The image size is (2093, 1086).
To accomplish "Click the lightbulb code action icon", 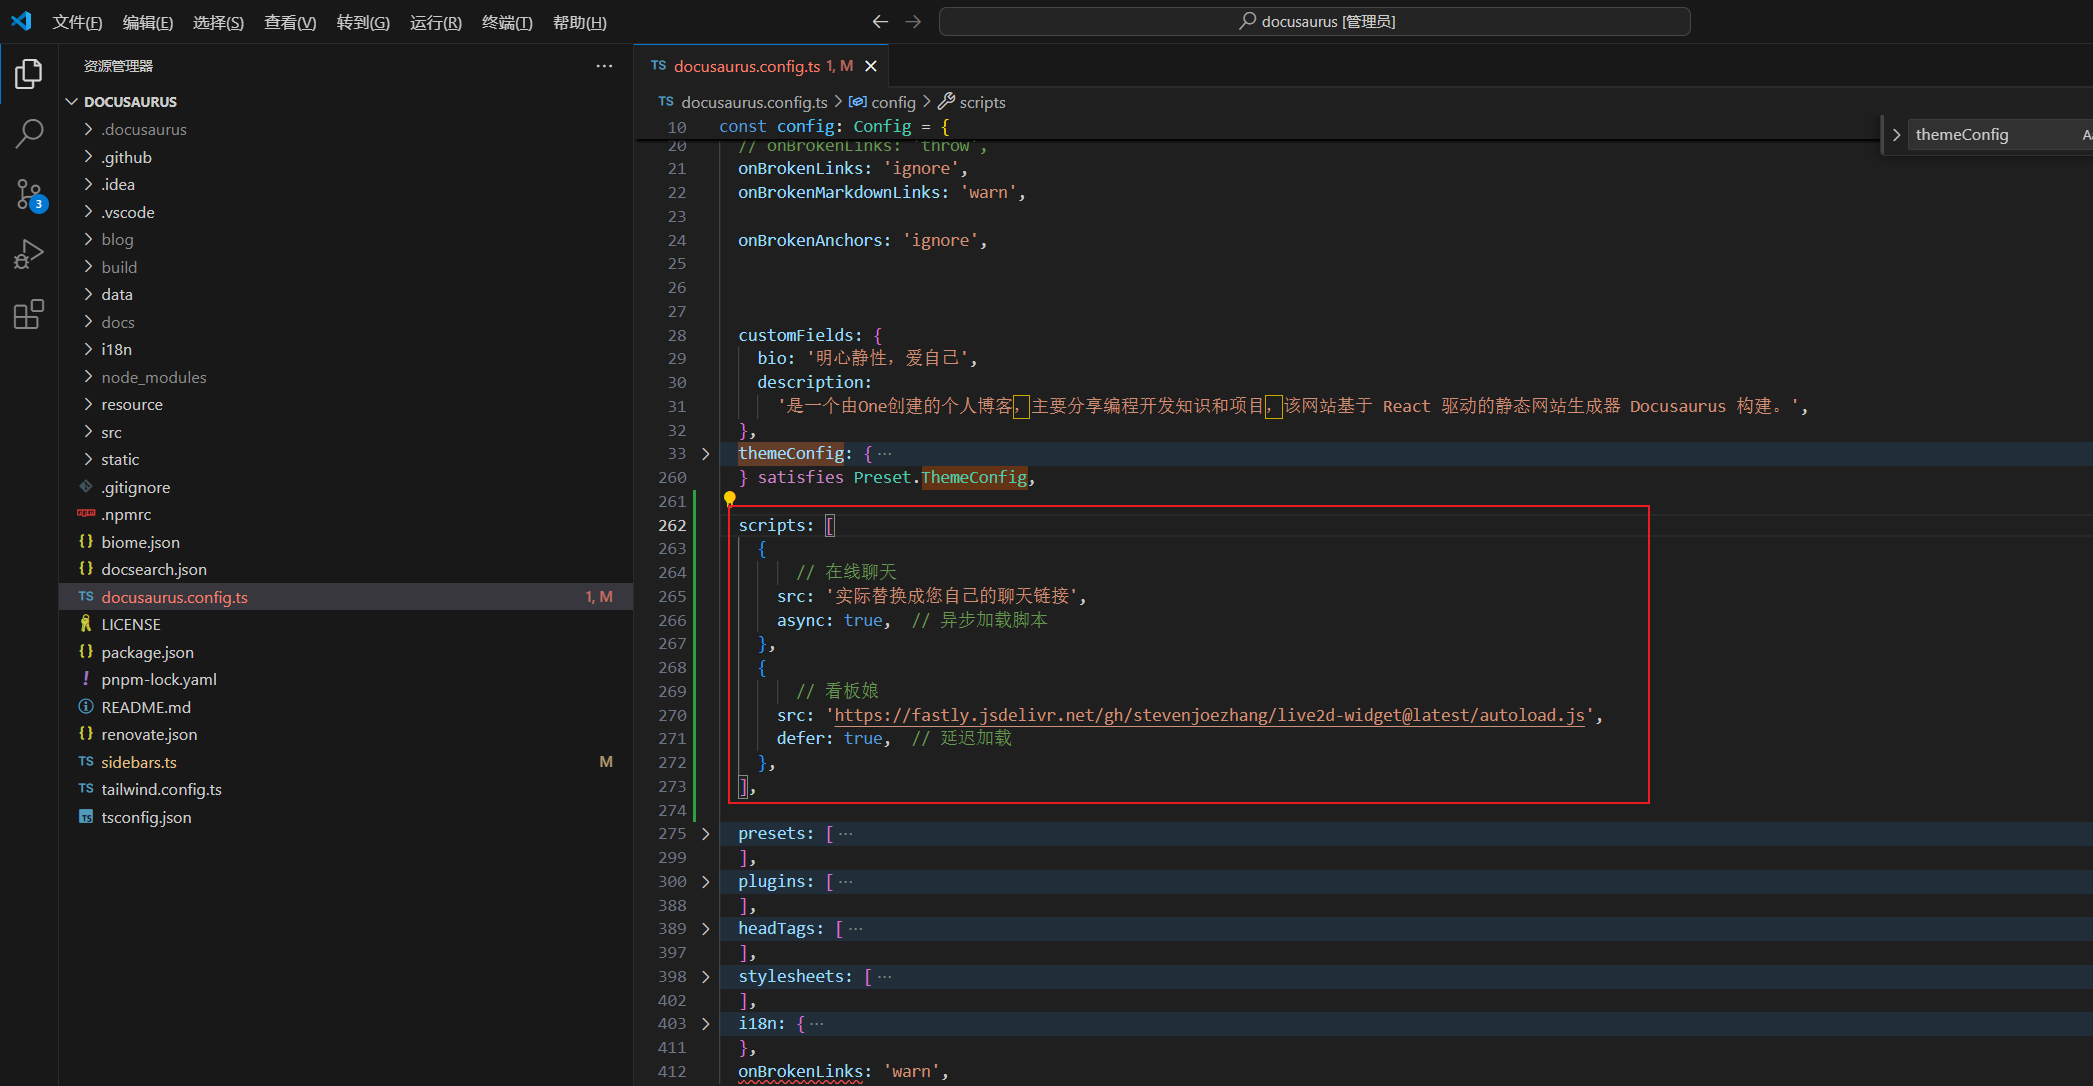I will 730,498.
